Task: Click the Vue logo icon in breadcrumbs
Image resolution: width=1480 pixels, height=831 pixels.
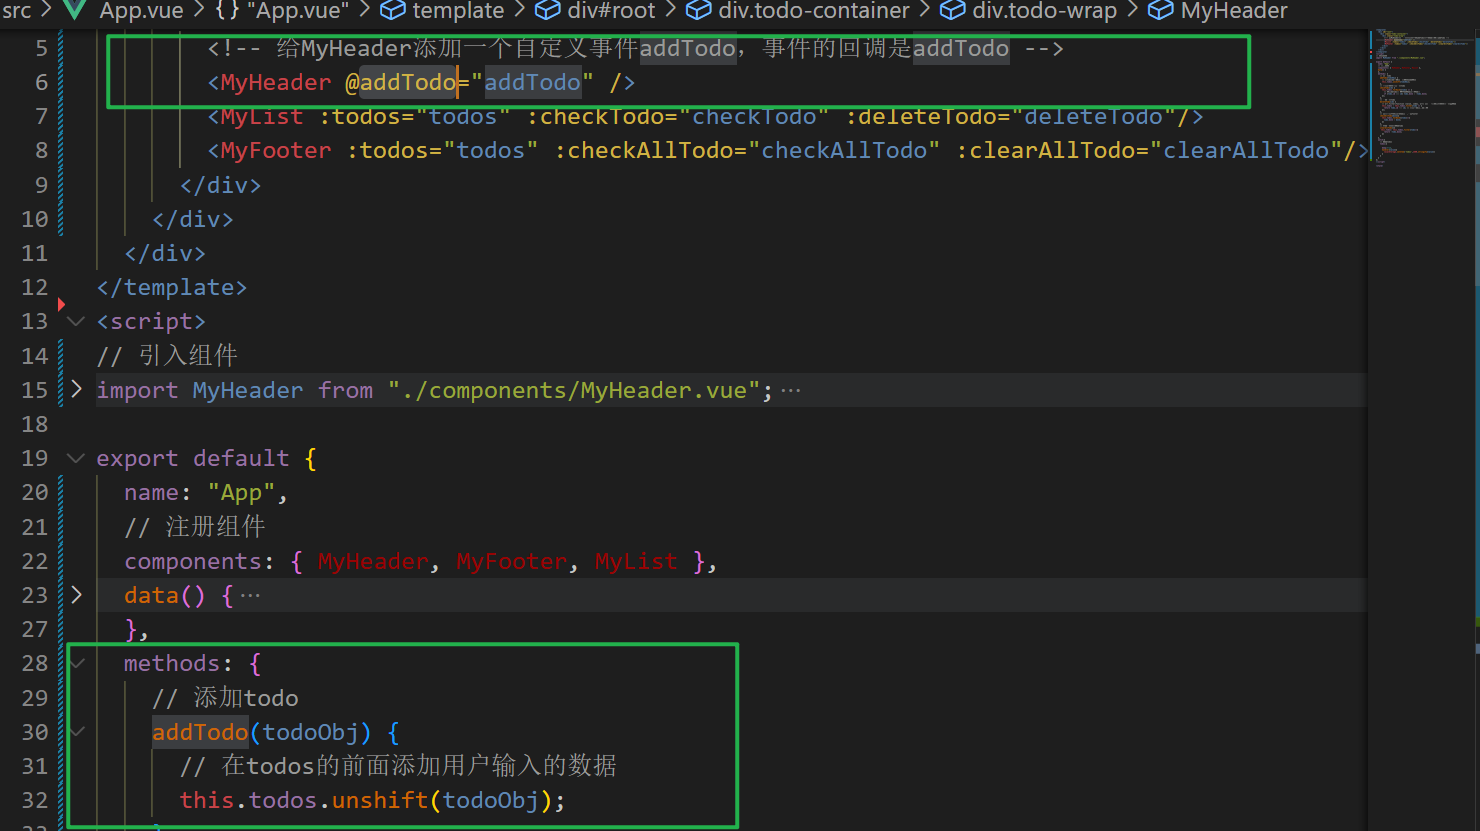Action: pos(76,10)
